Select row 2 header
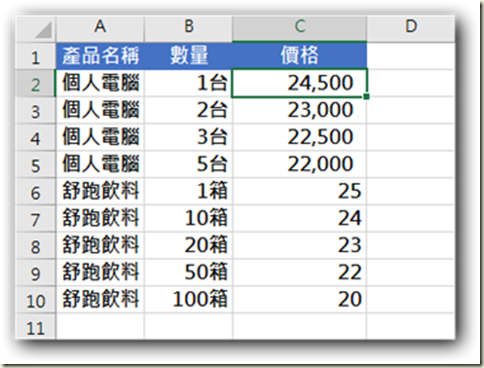 pyautogui.click(x=36, y=83)
